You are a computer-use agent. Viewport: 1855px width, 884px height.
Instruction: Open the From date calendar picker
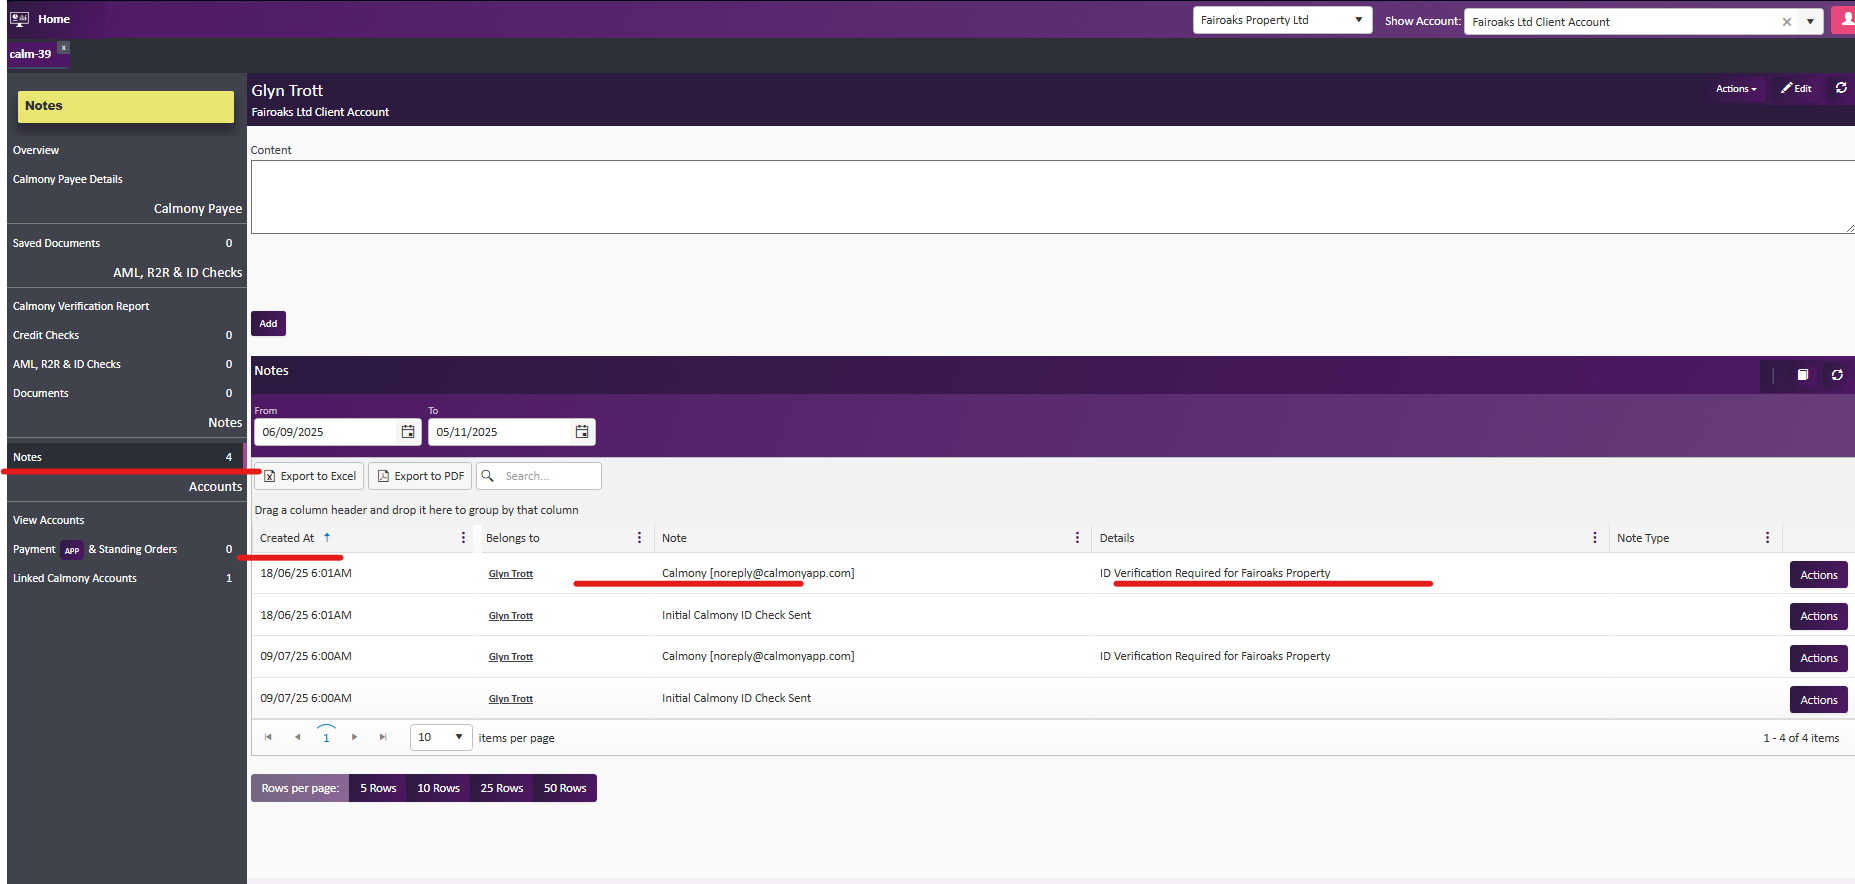pos(408,432)
